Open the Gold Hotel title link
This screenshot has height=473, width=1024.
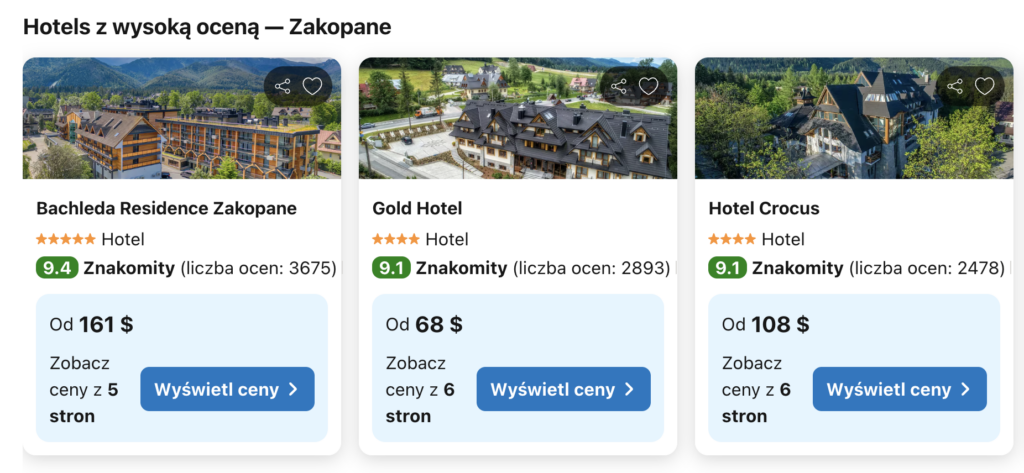pyautogui.click(x=417, y=209)
